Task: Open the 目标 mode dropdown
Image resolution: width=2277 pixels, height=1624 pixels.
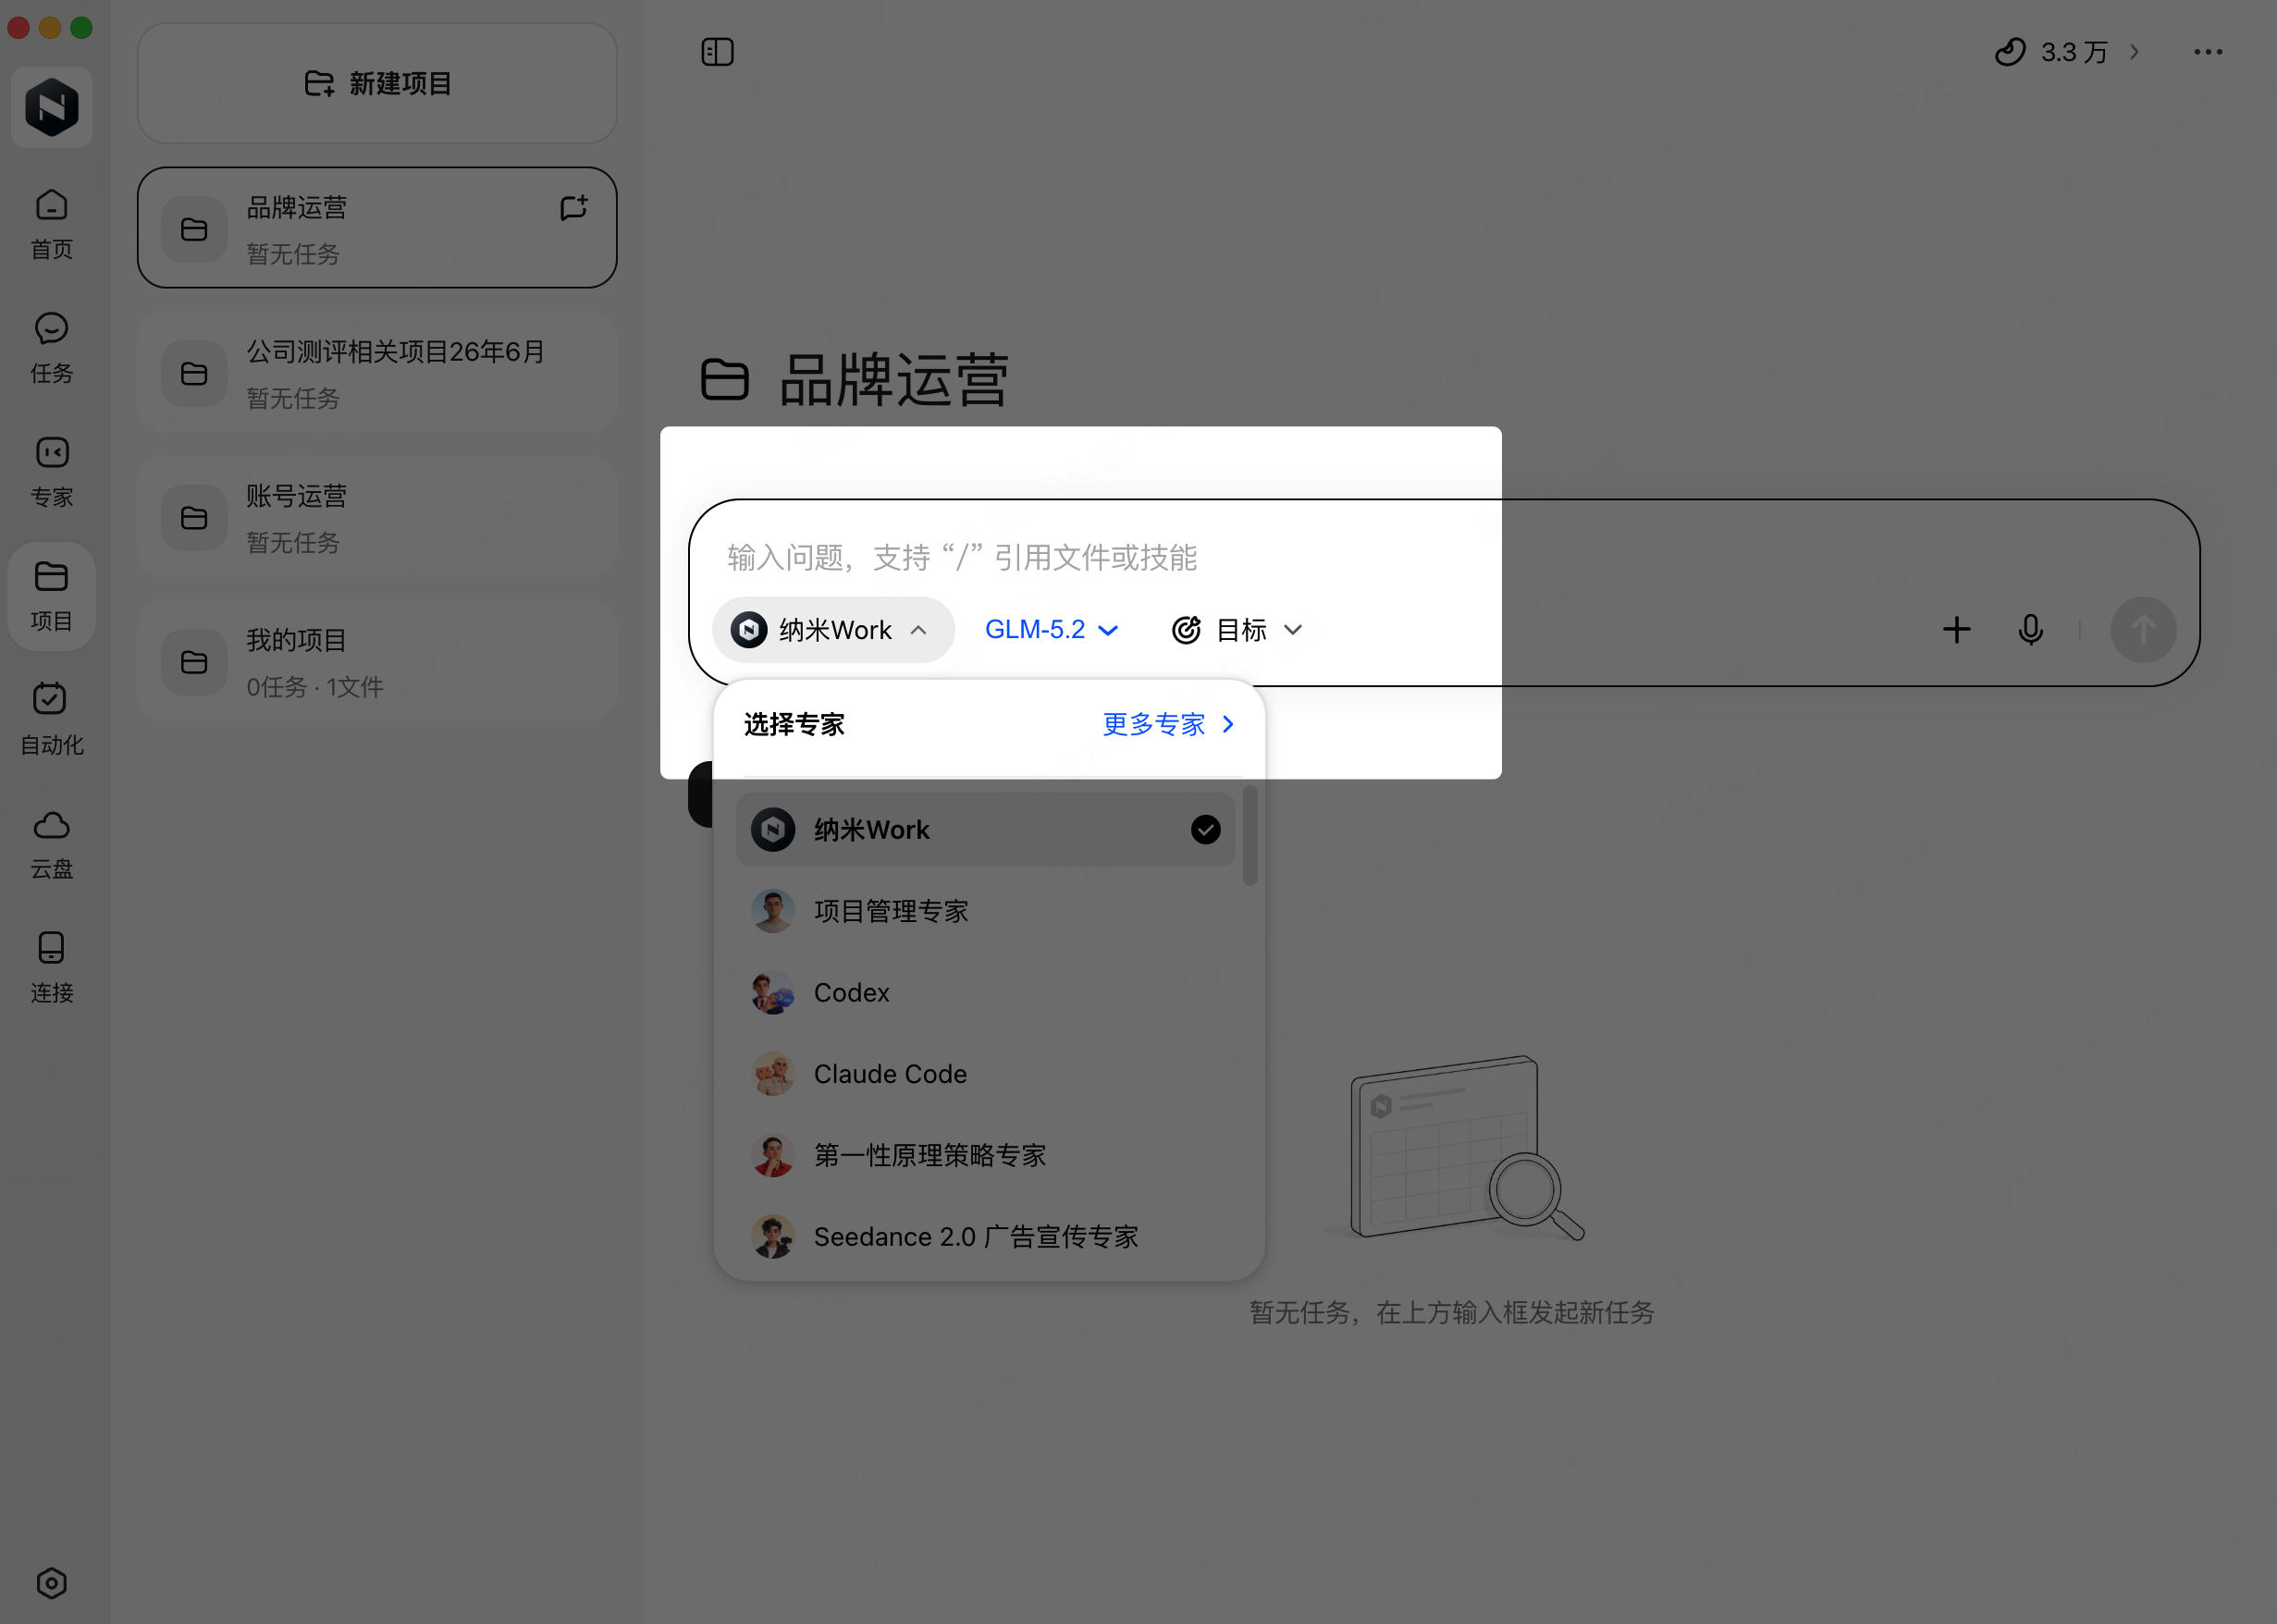Action: pyautogui.click(x=1236, y=629)
